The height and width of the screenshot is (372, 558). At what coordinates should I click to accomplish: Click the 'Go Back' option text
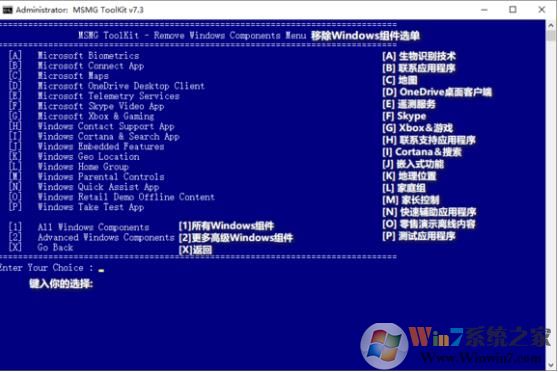pos(55,247)
